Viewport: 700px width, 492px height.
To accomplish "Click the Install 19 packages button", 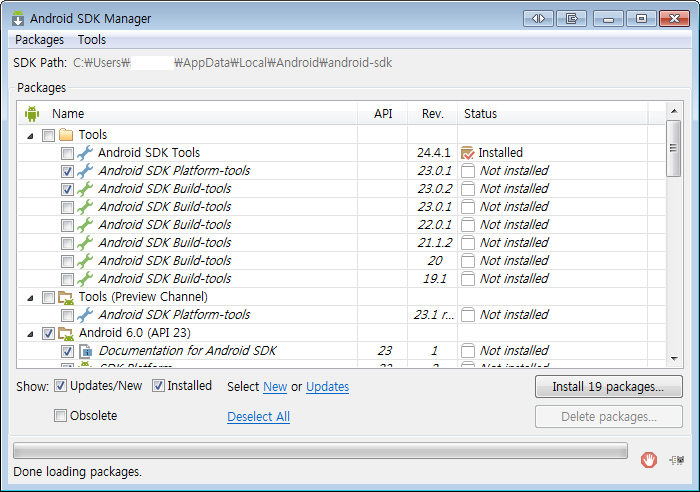I will tap(608, 387).
